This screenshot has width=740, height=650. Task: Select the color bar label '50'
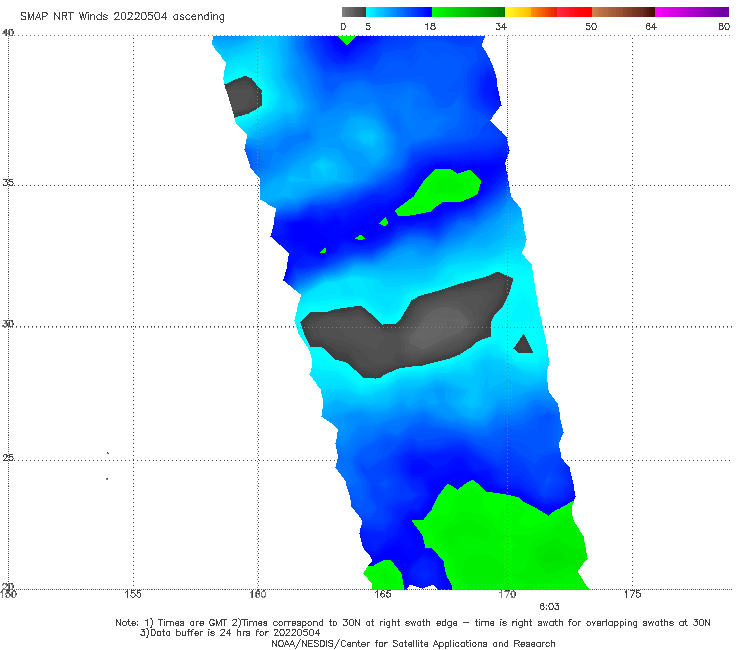591,27
